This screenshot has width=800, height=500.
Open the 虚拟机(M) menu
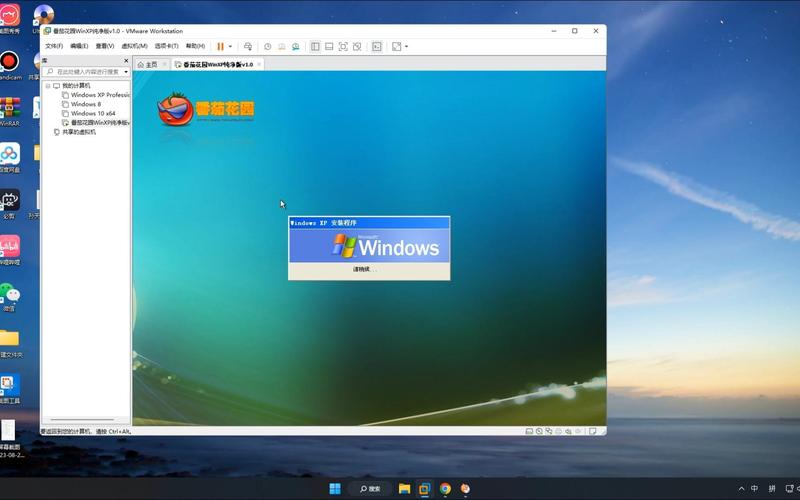tap(134, 46)
